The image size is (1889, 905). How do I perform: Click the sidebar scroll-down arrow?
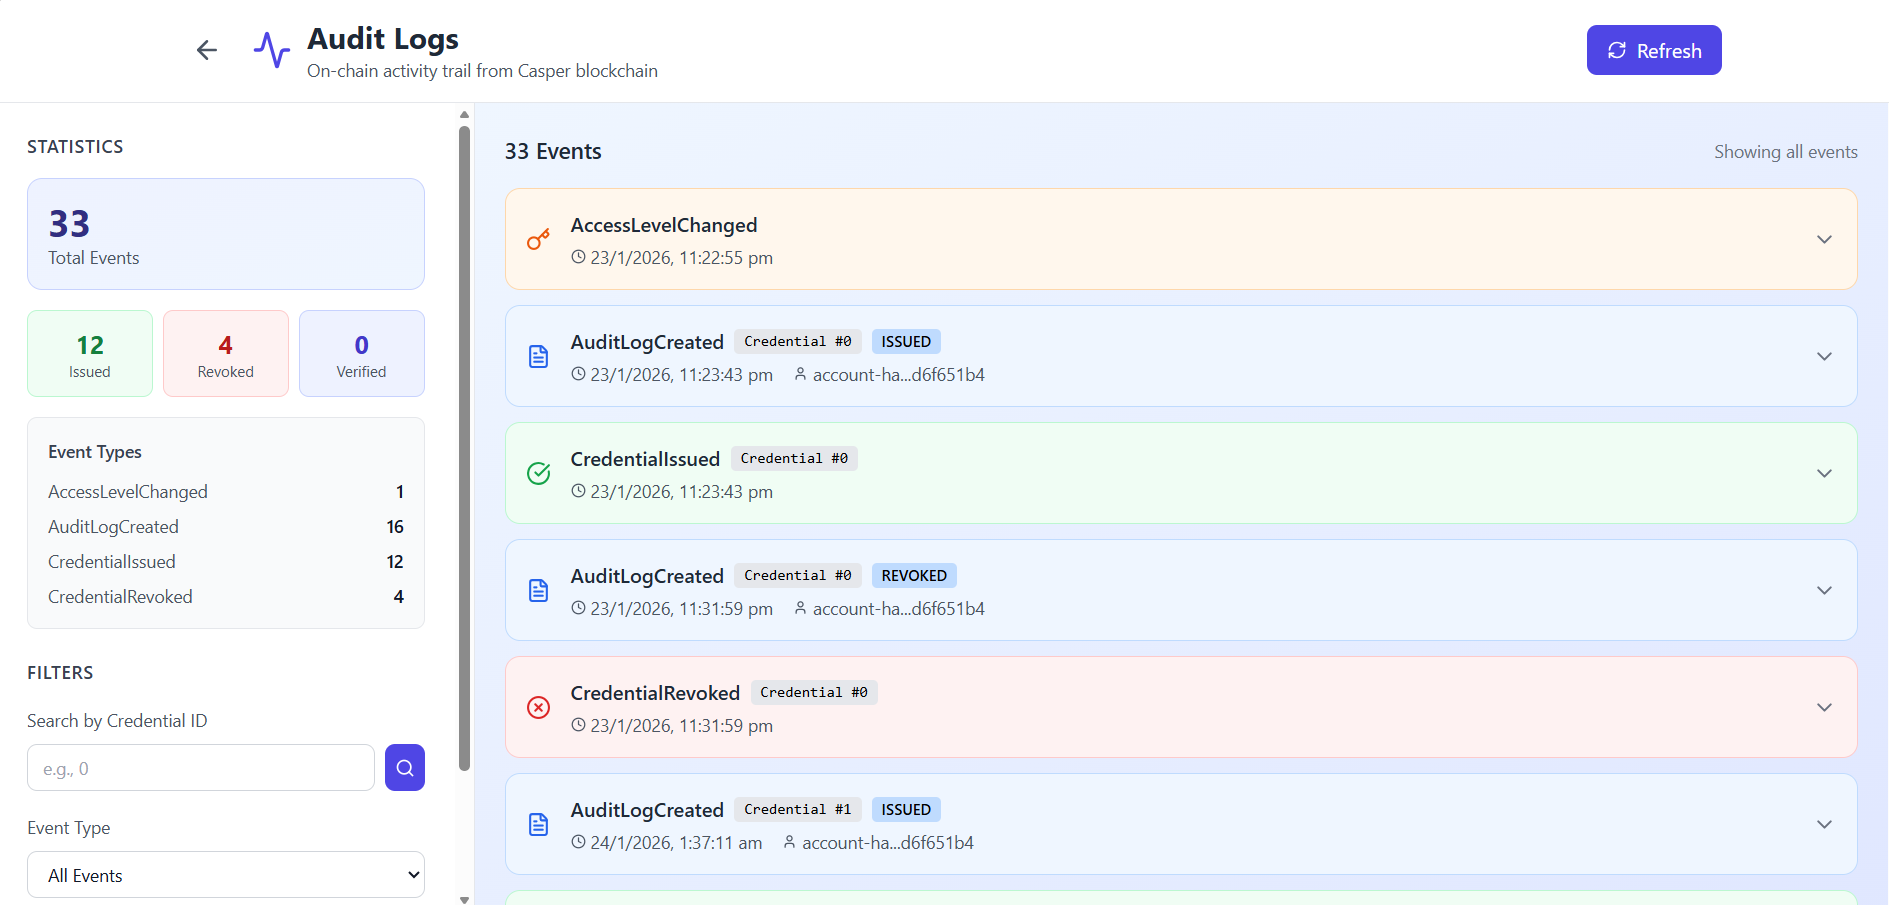464,899
